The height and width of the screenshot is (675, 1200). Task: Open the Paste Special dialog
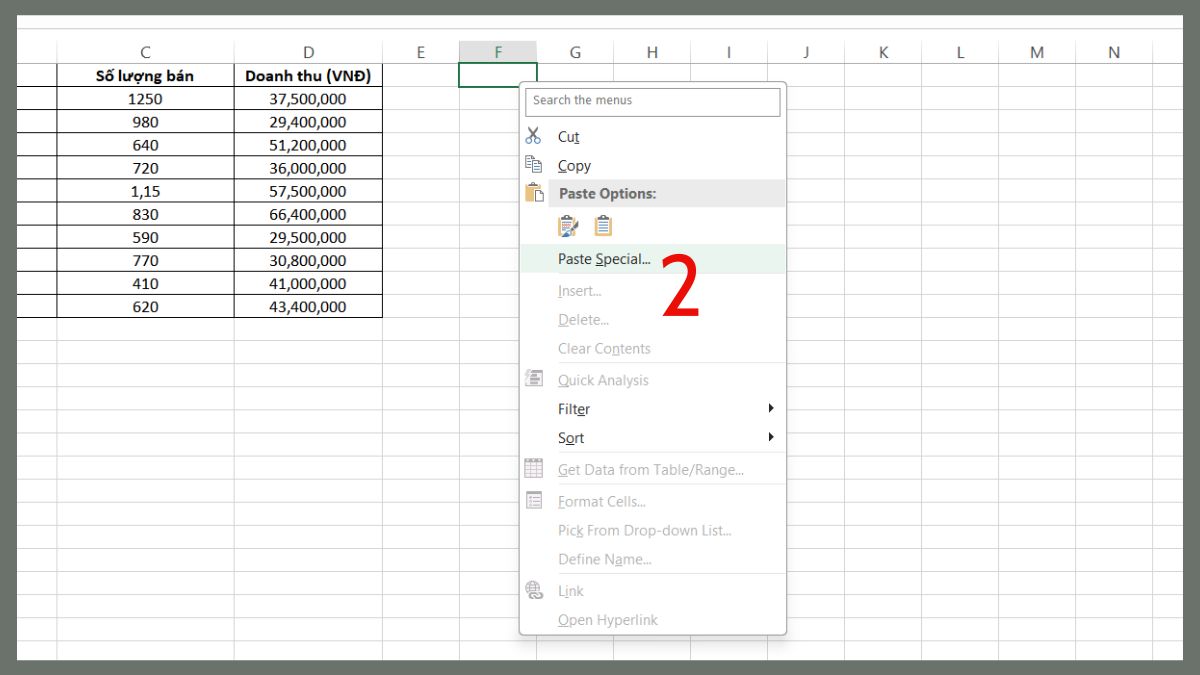click(x=604, y=258)
